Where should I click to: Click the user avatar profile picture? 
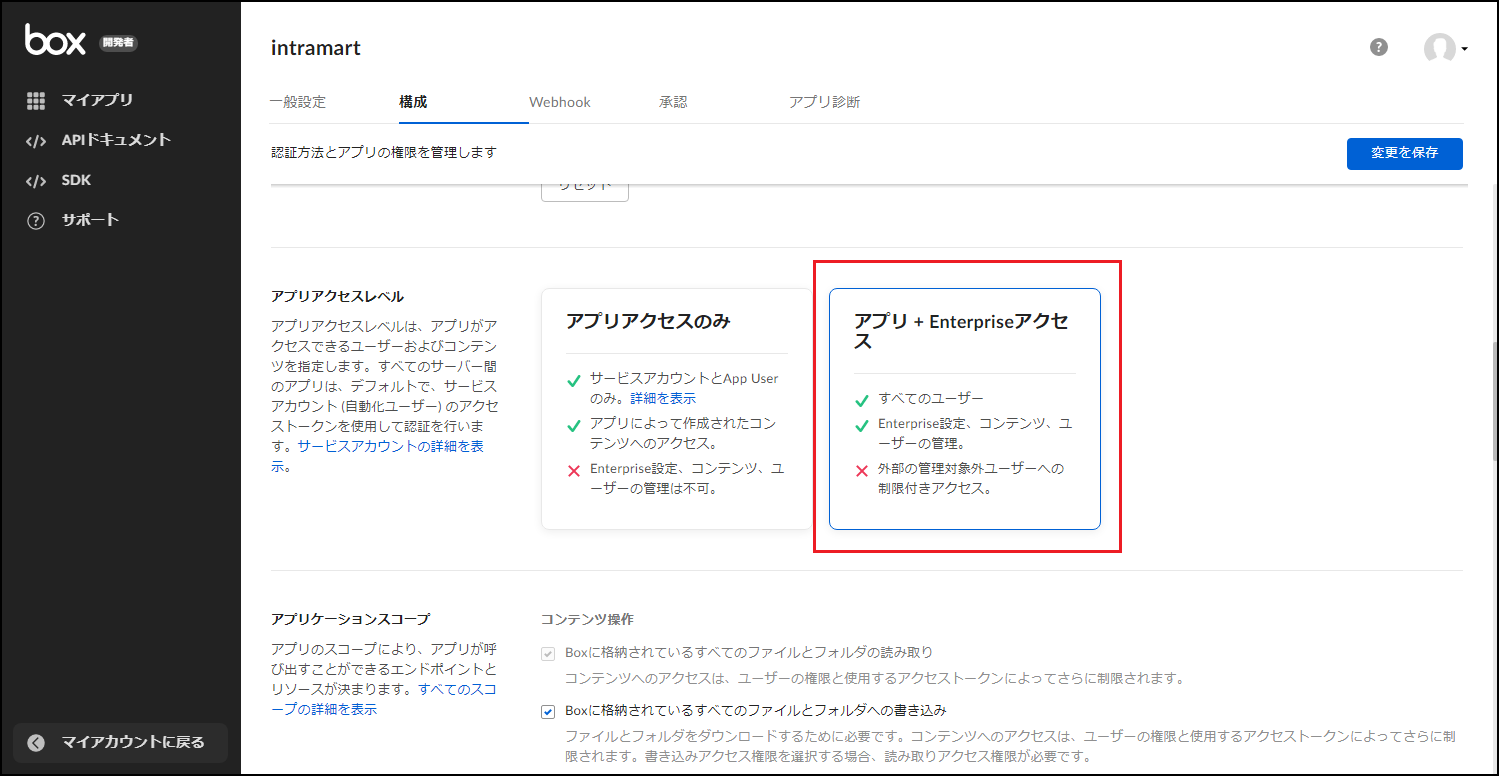coord(1439,49)
